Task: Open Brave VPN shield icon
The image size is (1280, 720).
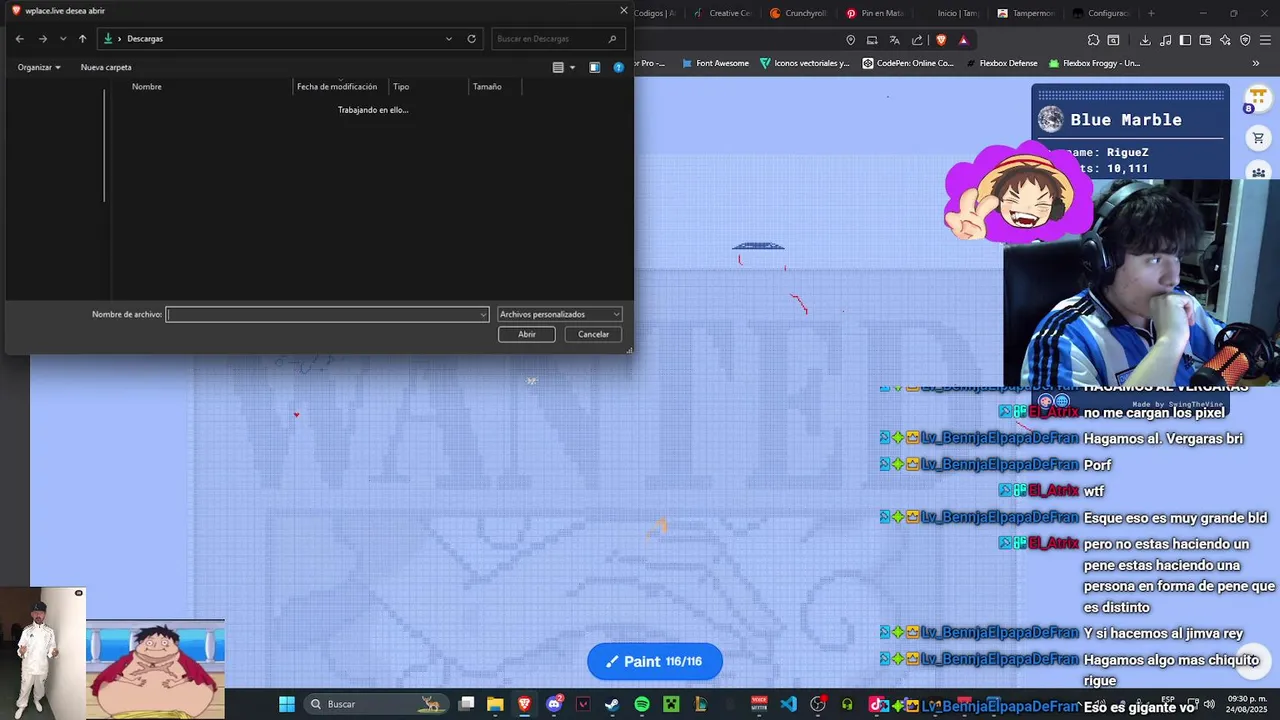Action: pos(1245,40)
